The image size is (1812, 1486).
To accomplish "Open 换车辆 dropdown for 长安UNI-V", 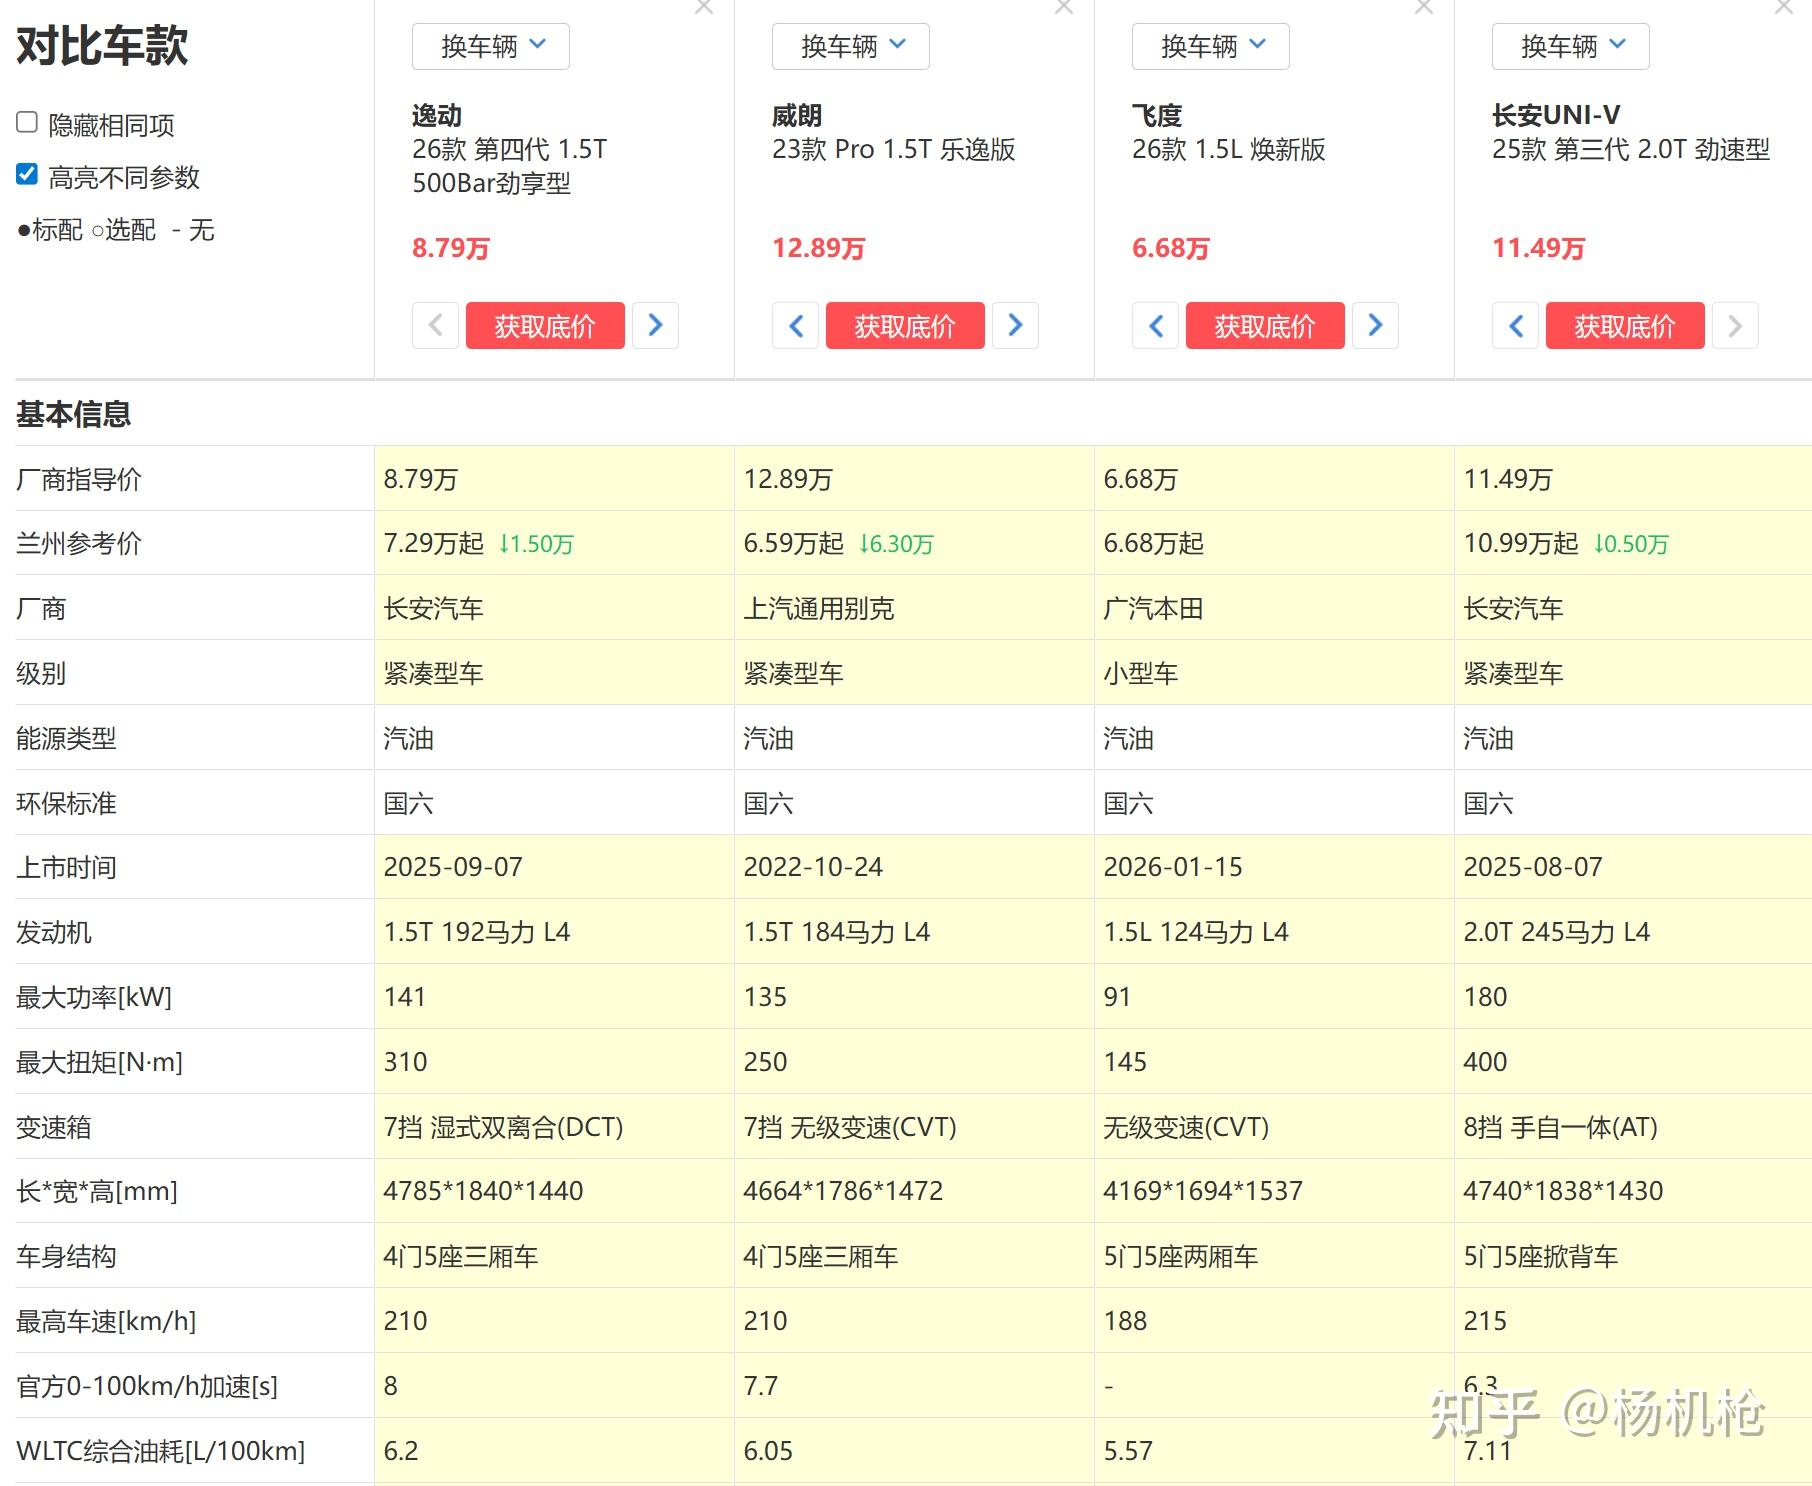I will [x=1569, y=45].
